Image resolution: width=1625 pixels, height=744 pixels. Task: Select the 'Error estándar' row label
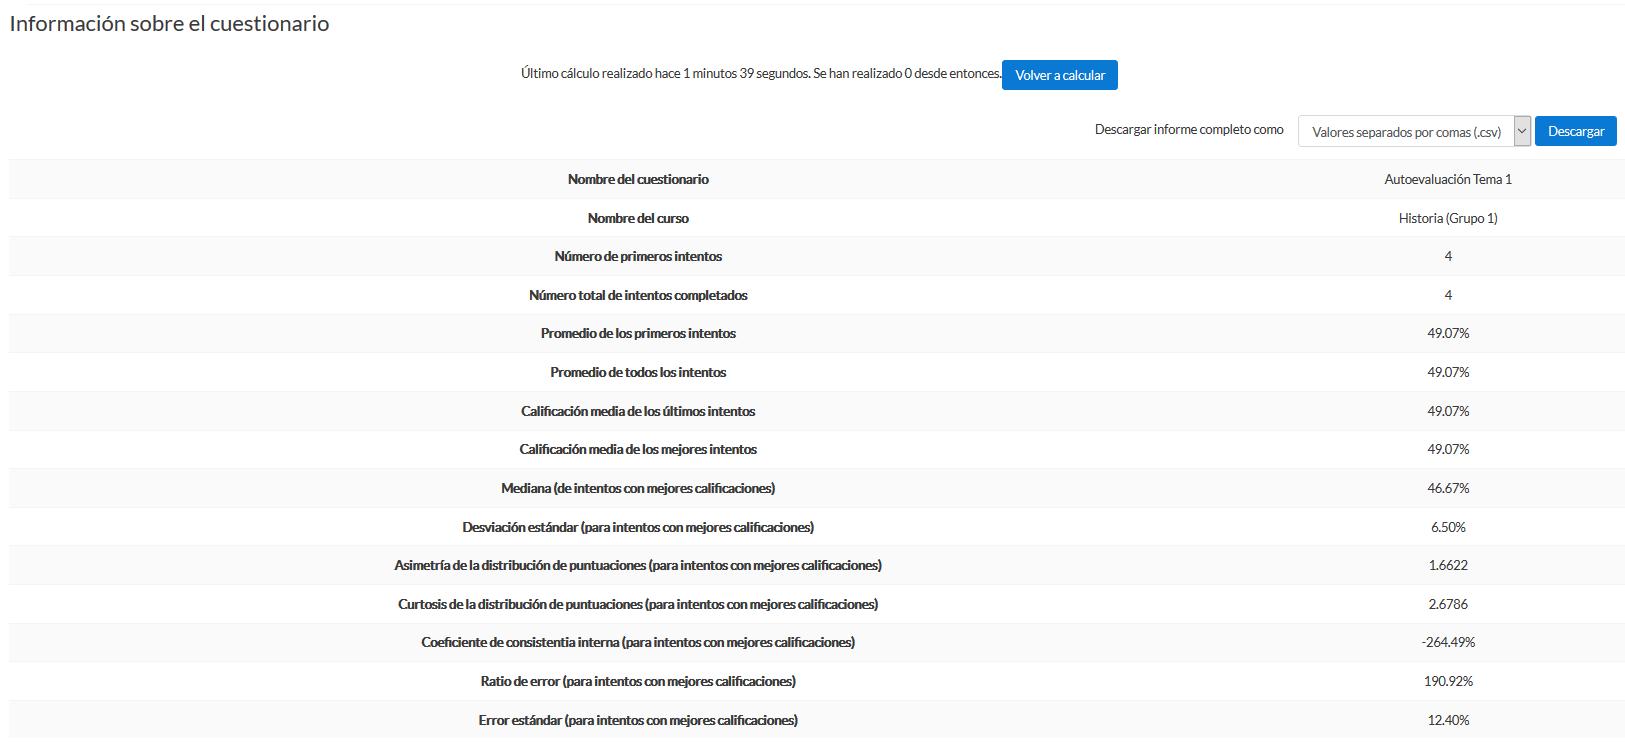(x=638, y=720)
